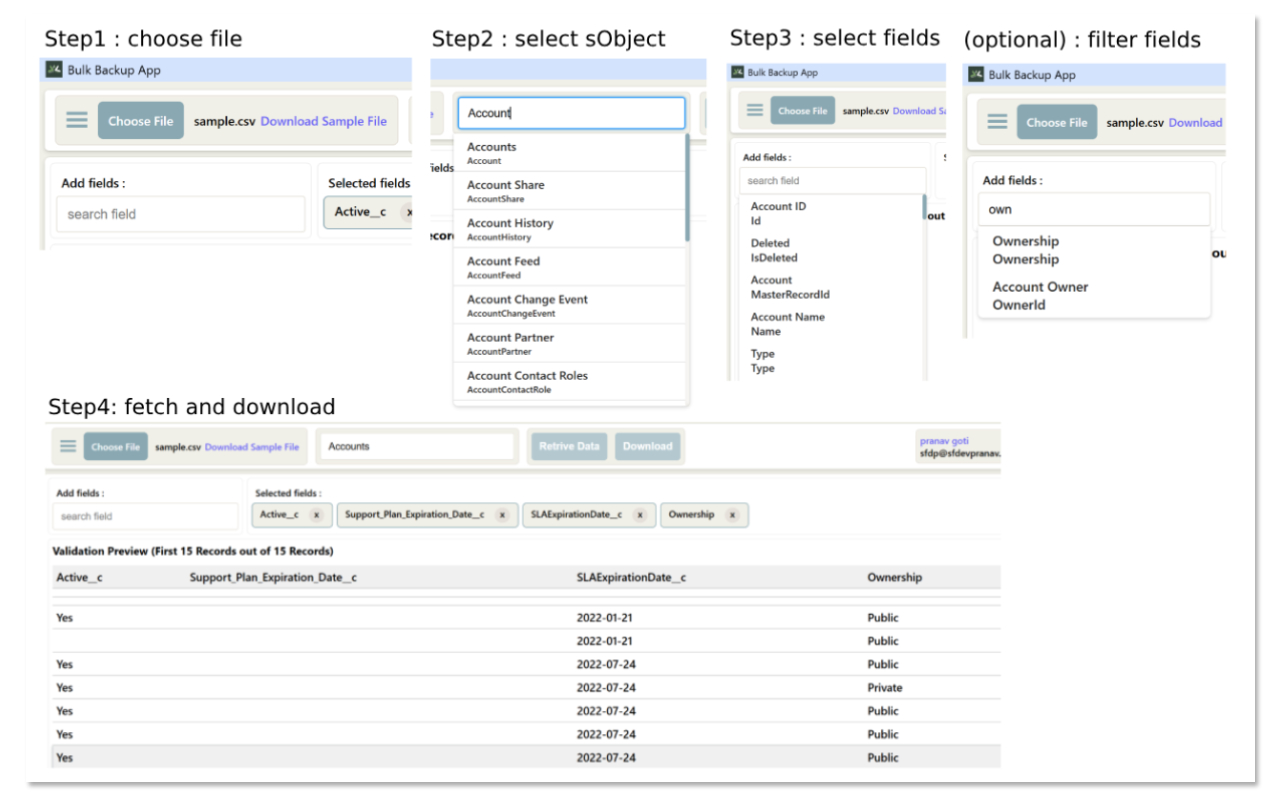Screen dimensions: 1280x800
Task: Select Type field in Step3 list
Action: [x=830, y=361]
